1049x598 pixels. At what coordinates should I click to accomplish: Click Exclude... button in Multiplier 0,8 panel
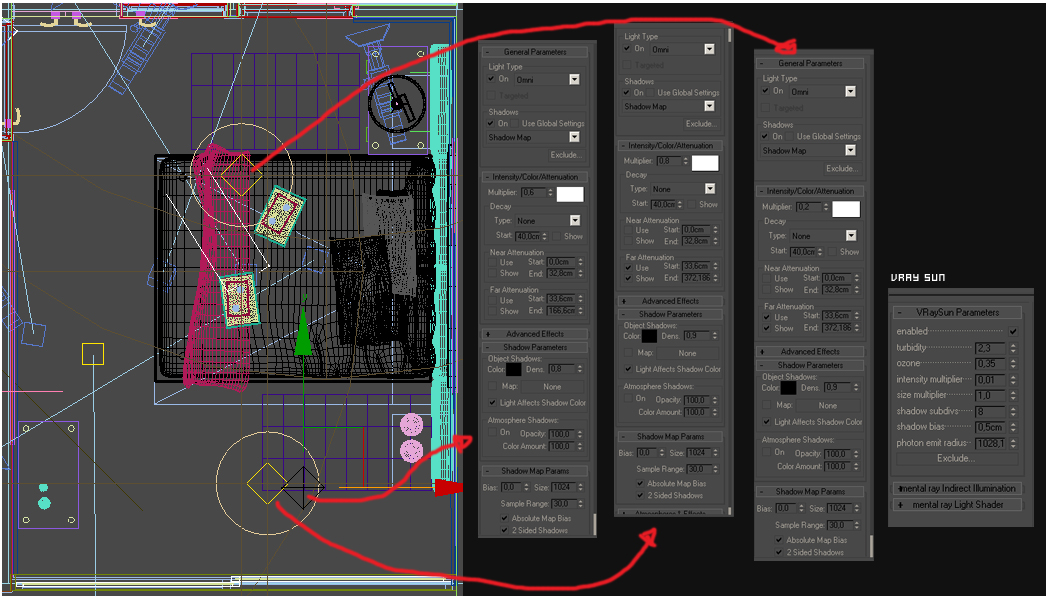(700, 124)
